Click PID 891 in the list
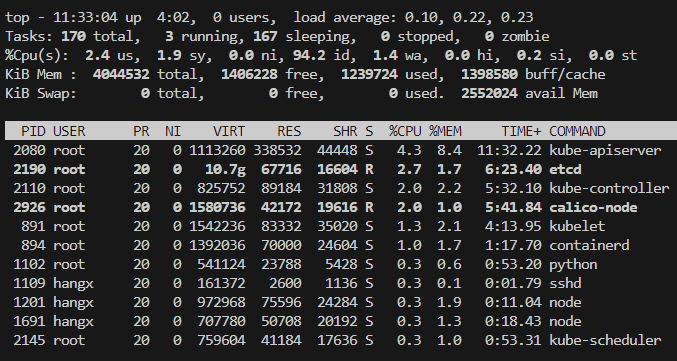677x361 pixels. click(x=33, y=226)
